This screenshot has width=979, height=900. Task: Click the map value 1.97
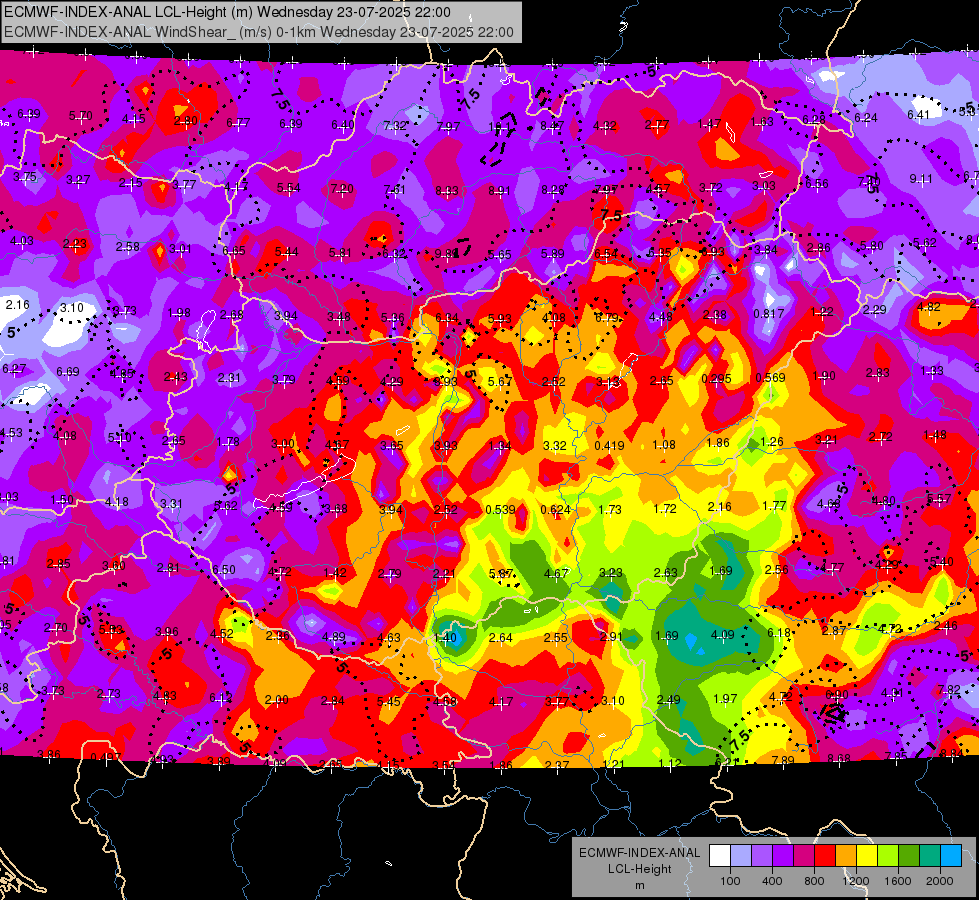click(x=725, y=699)
